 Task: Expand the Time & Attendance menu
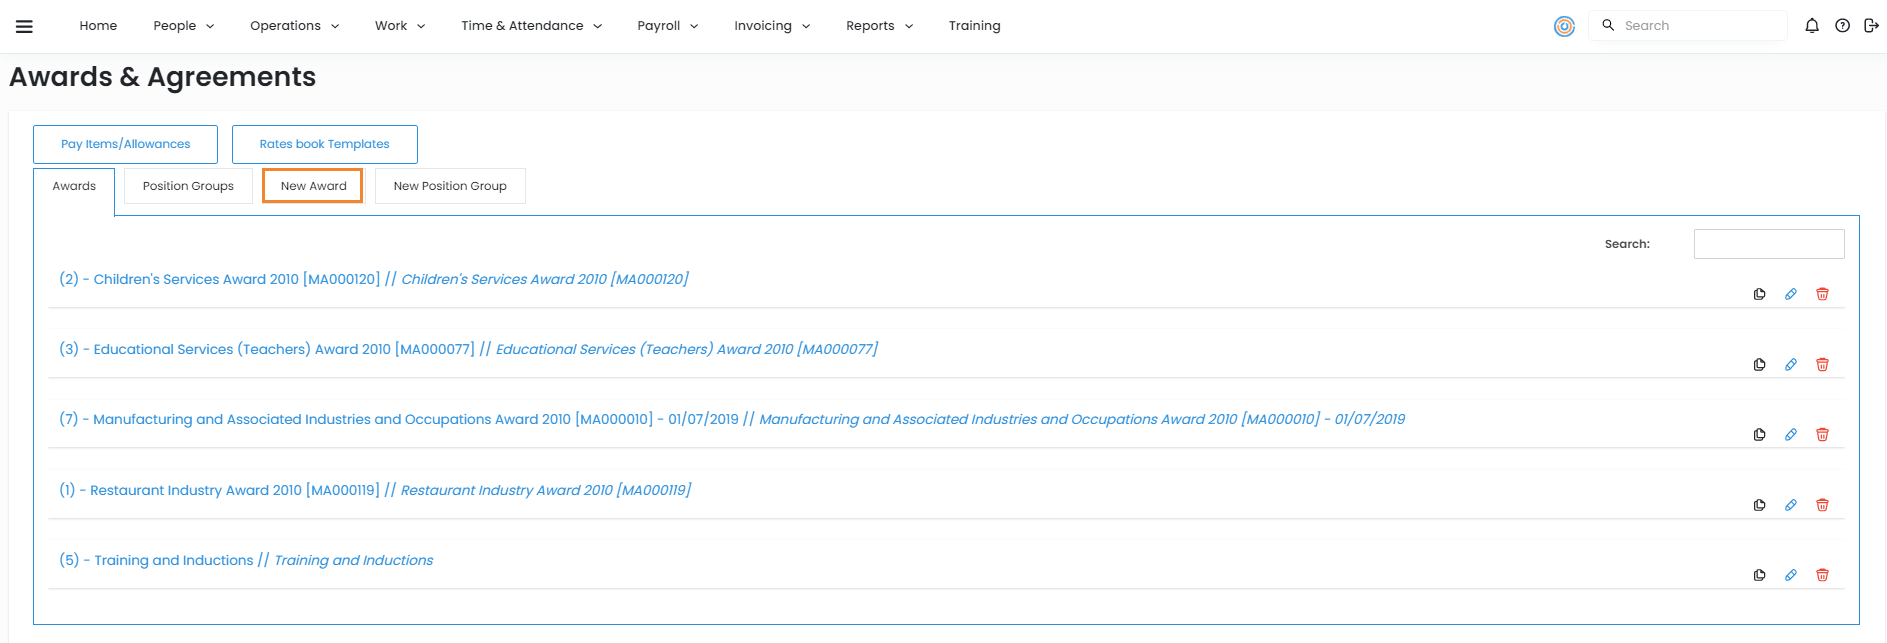pyautogui.click(x=531, y=26)
